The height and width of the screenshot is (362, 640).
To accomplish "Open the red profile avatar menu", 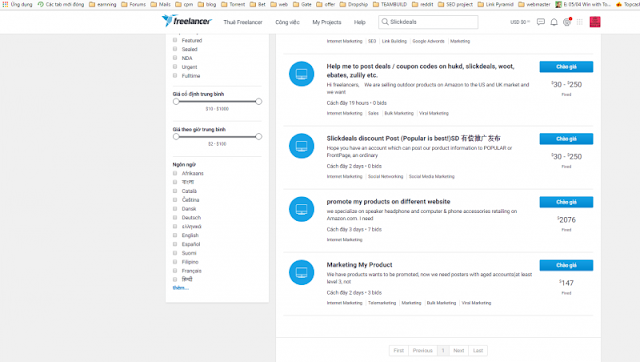I will click(x=595, y=22).
